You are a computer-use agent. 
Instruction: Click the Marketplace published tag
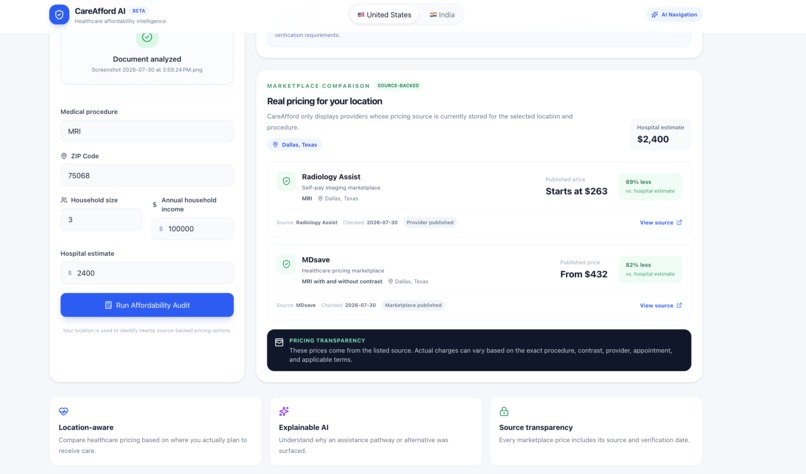coord(413,305)
